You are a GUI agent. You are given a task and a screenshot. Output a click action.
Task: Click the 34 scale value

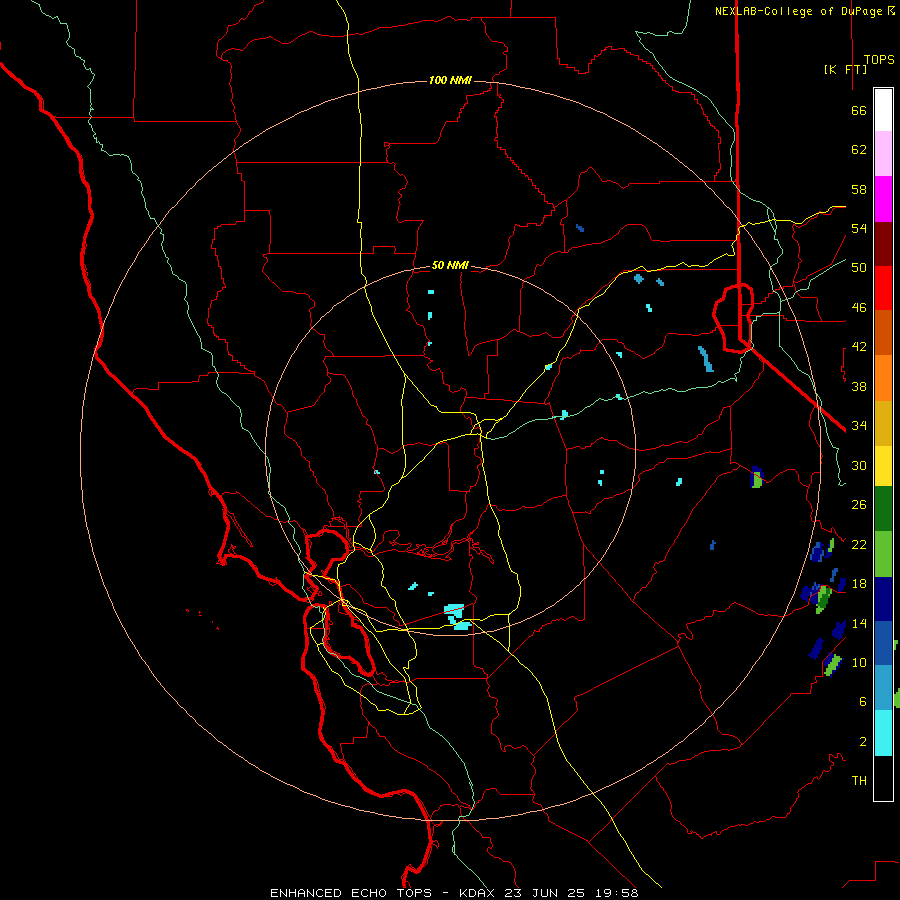tap(859, 425)
